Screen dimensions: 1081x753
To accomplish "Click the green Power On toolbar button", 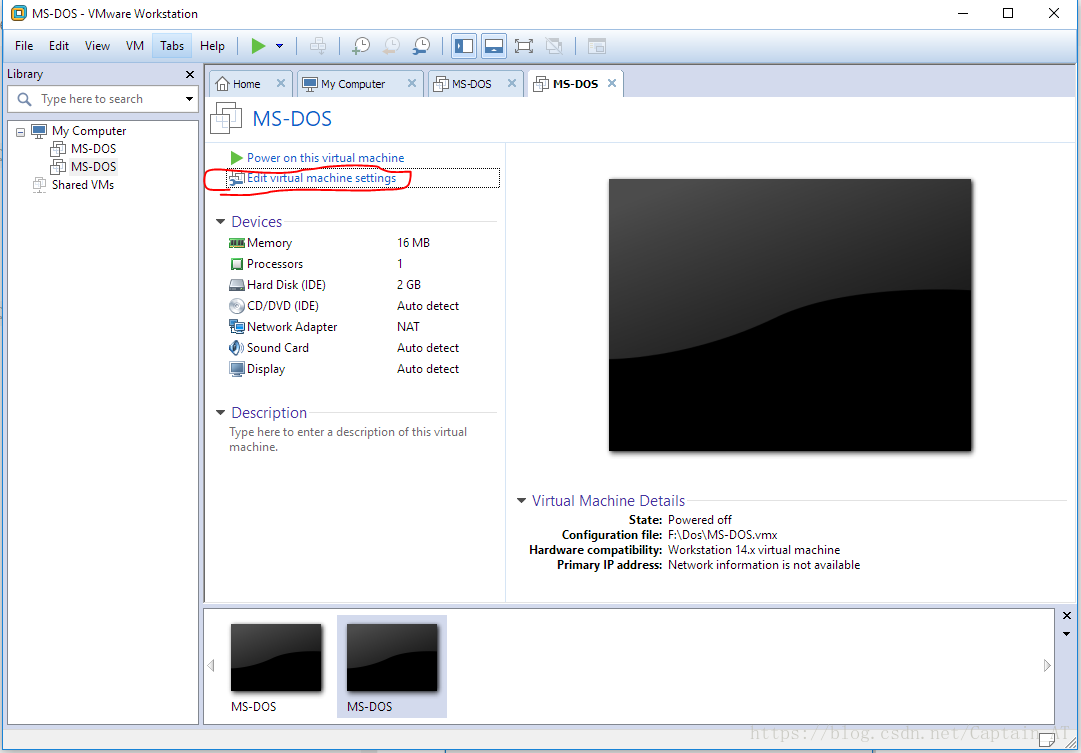I will click(x=259, y=46).
